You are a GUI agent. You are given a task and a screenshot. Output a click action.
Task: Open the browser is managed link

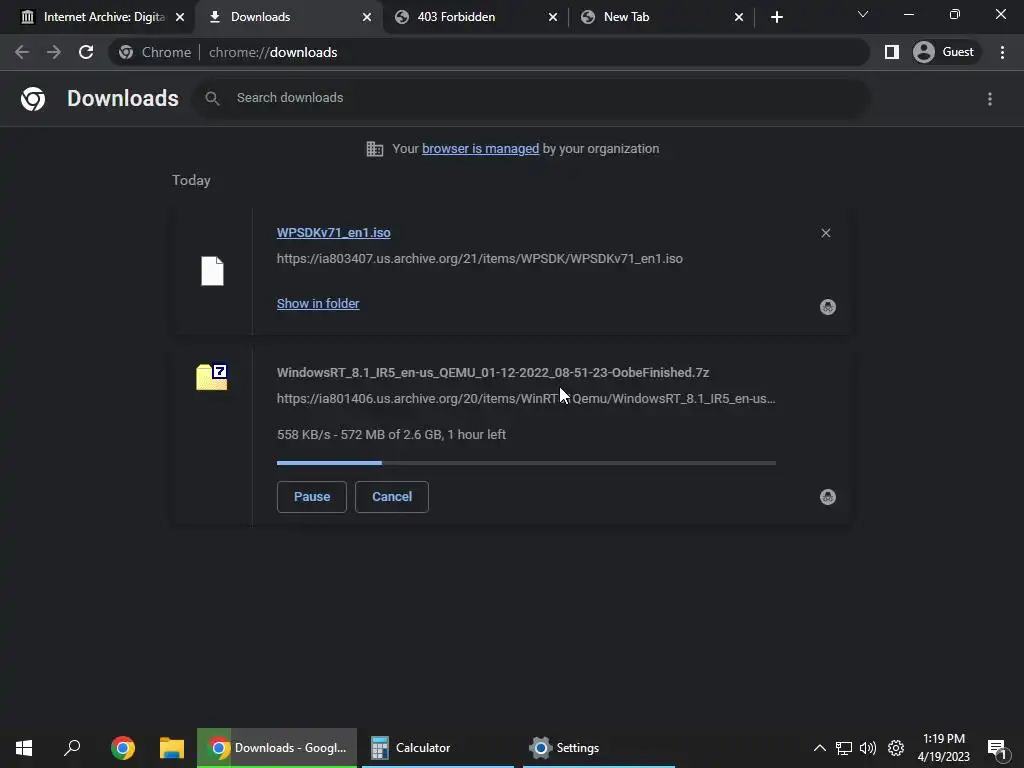click(480, 149)
